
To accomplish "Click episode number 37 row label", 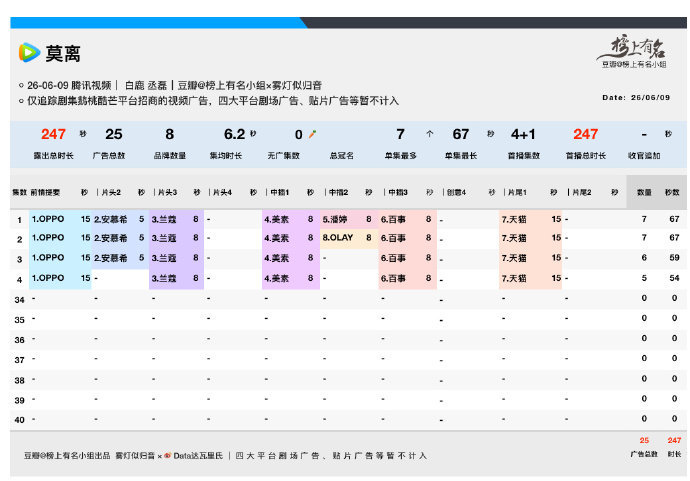I will (19, 360).
